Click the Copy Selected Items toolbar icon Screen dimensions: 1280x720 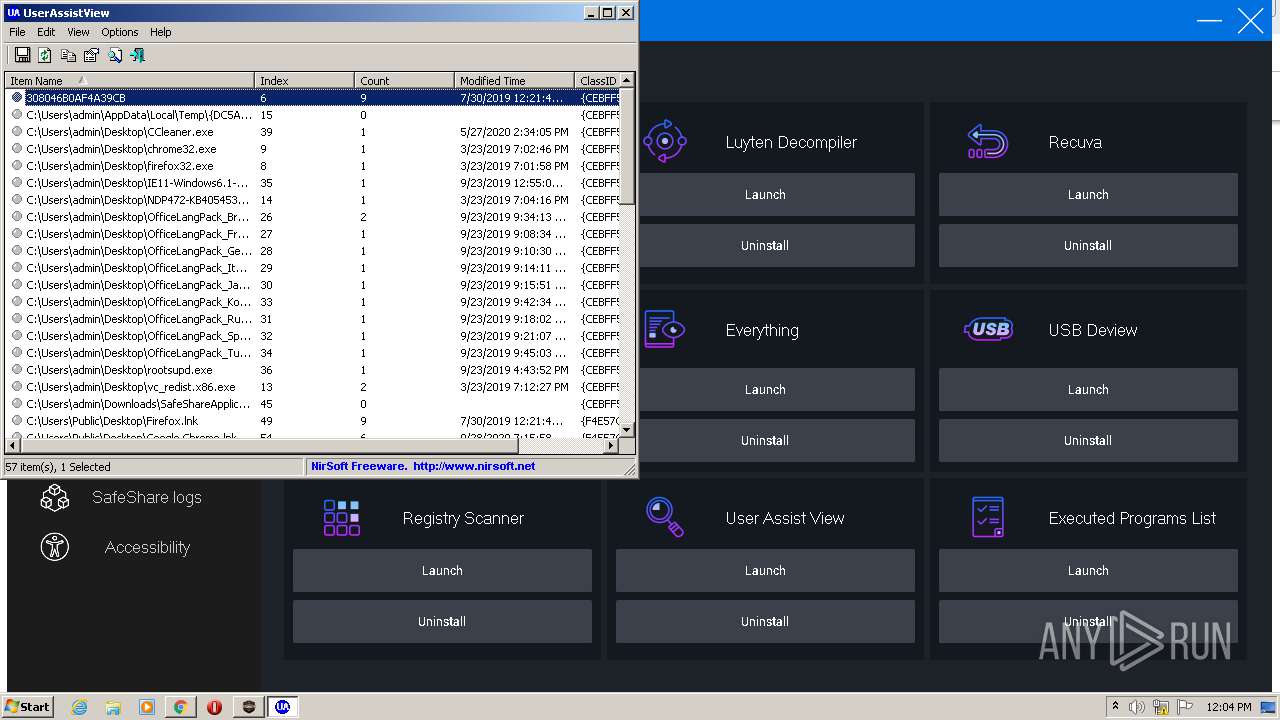coord(68,55)
